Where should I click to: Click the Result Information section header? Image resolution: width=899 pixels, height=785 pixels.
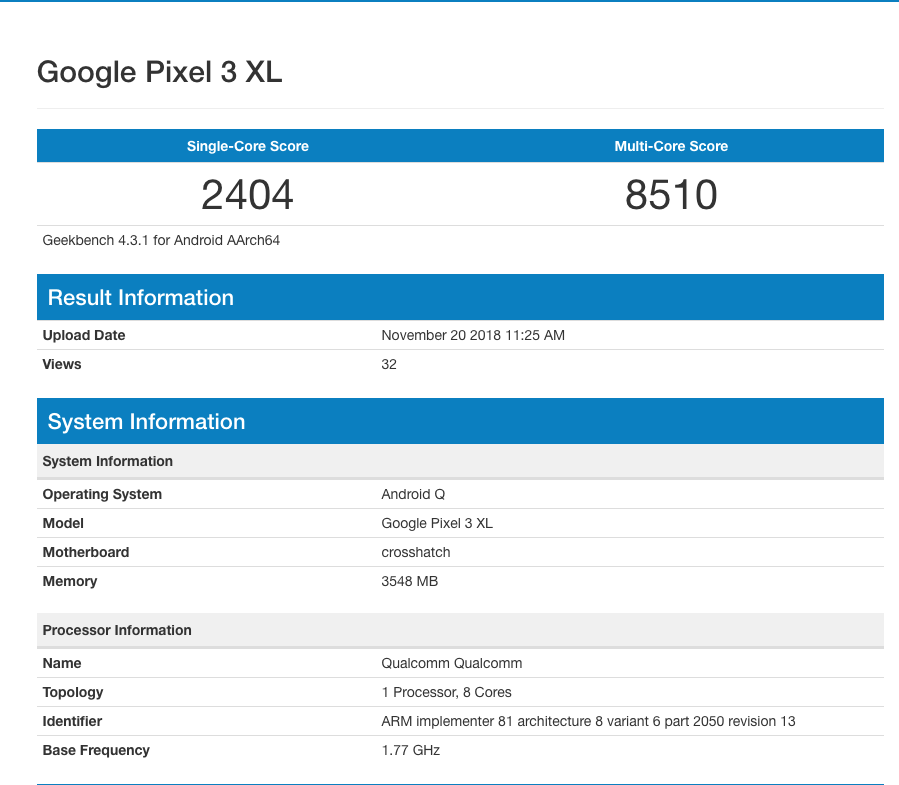pyautogui.click(x=139, y=297)
